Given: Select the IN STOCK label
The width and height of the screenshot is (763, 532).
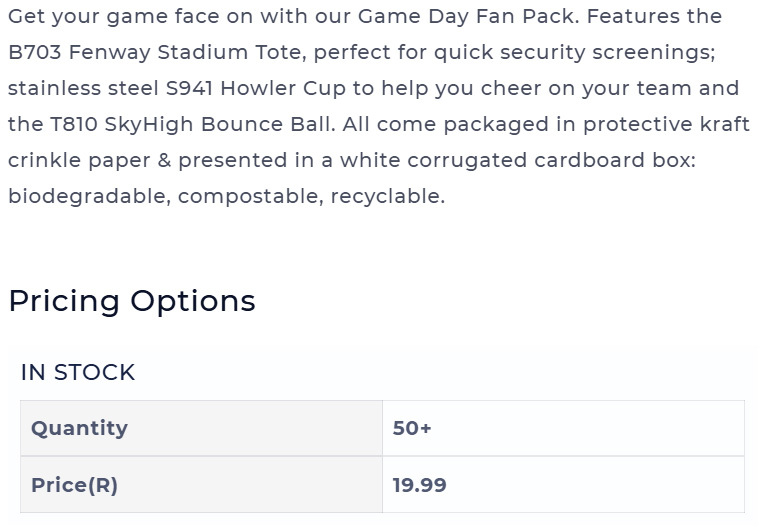Looking at the screenshot, I should click(78, 372).
